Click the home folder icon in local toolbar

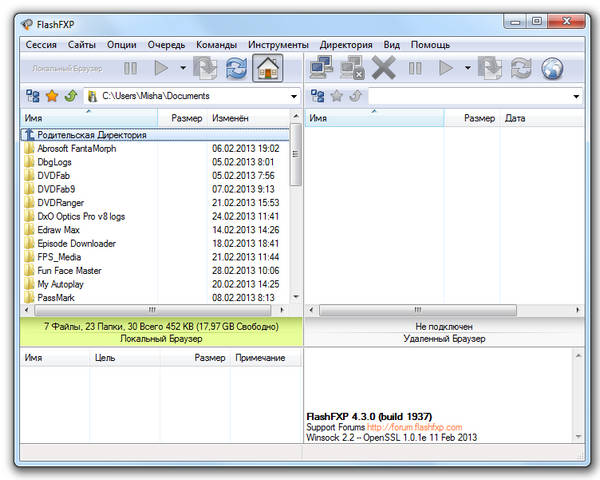pos(267,69)
